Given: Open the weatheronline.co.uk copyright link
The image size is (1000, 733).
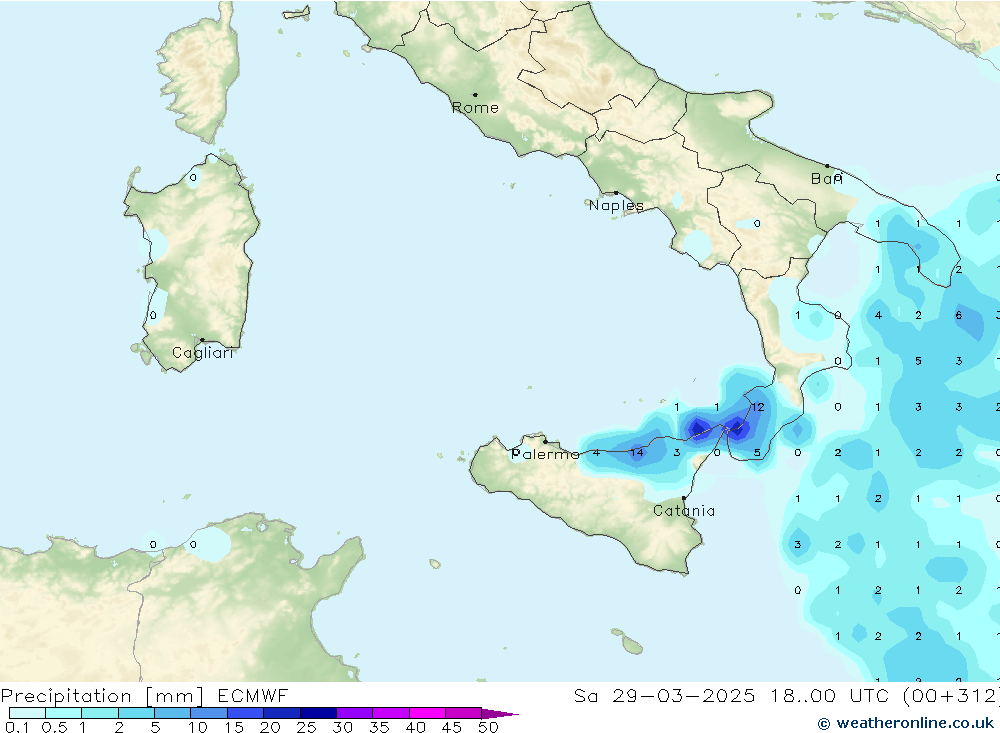Looking at the screenshot, I should 906,723.
